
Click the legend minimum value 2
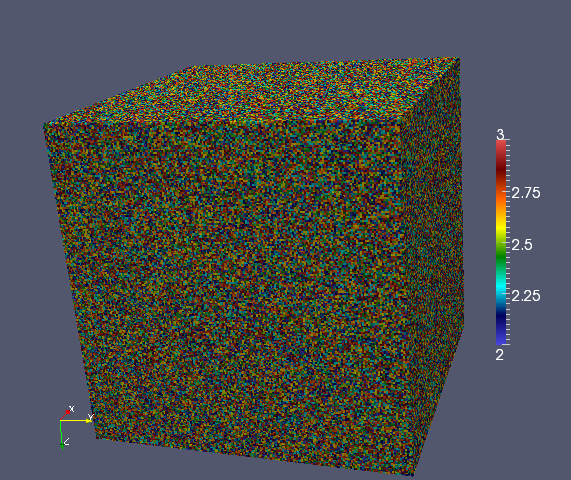point(500,355)
